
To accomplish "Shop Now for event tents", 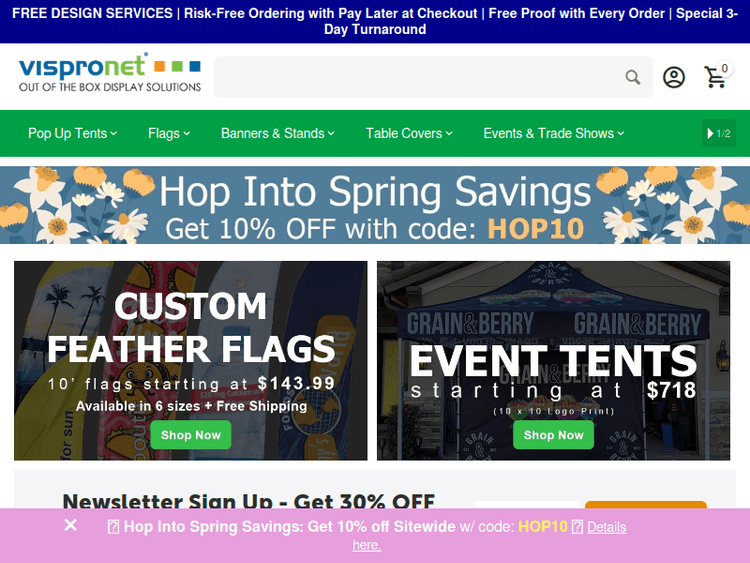I will [x=553, y=435].
